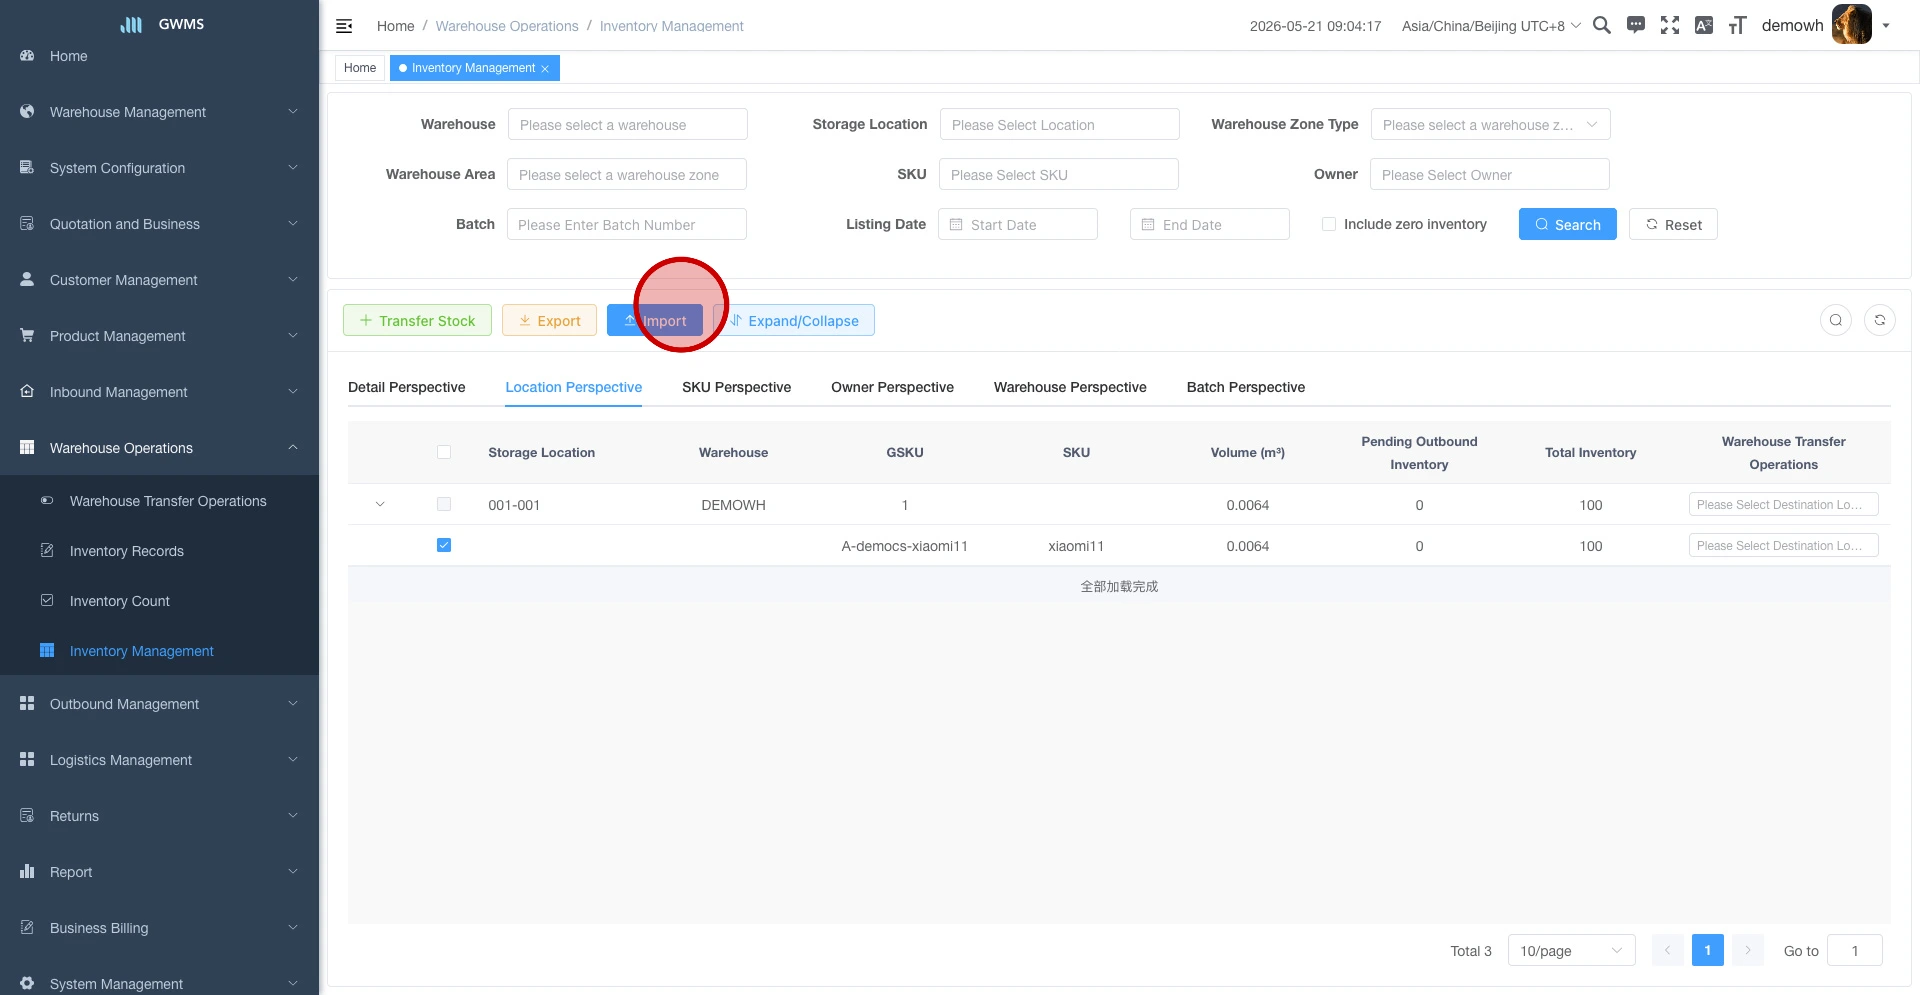Select page 1 pagination button

pos(1707,950)
